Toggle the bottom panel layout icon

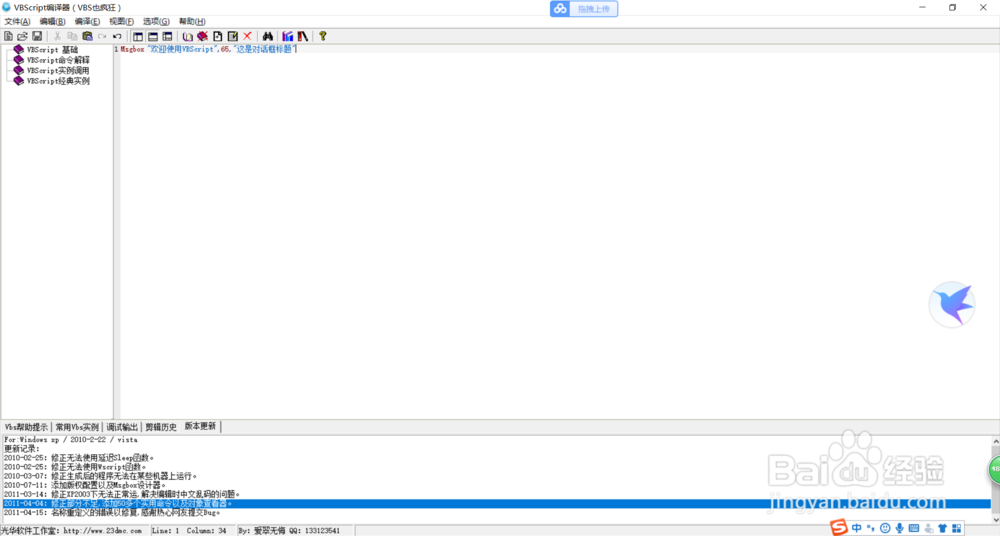pos(152,36)
